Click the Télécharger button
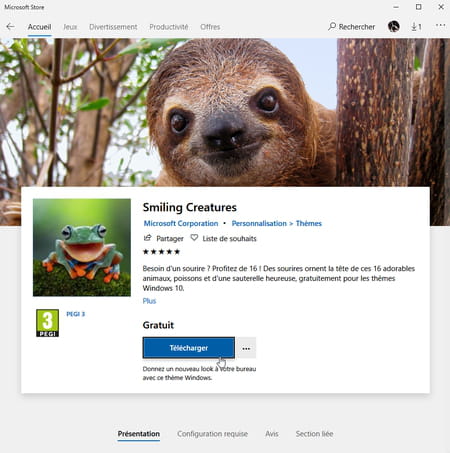Image resolution: width=450 pixels, height=453 pixels. click(x=189, y=348)
